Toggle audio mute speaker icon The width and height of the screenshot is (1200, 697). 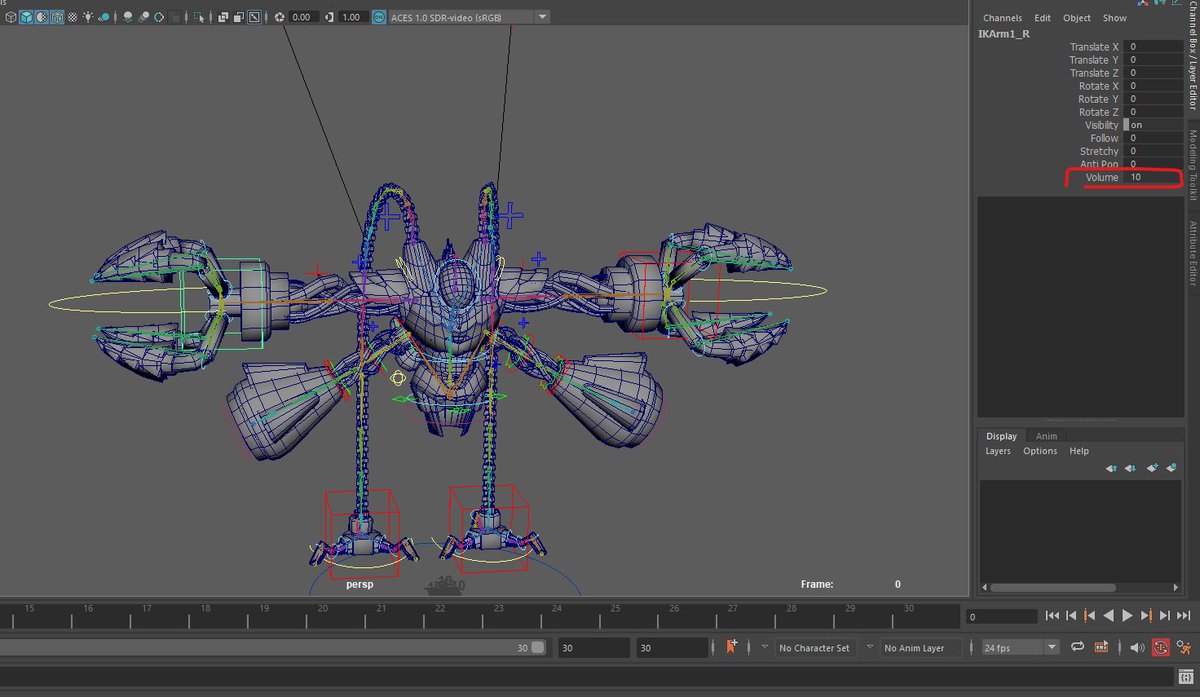pyautogui.click(x=1137, y=647)
